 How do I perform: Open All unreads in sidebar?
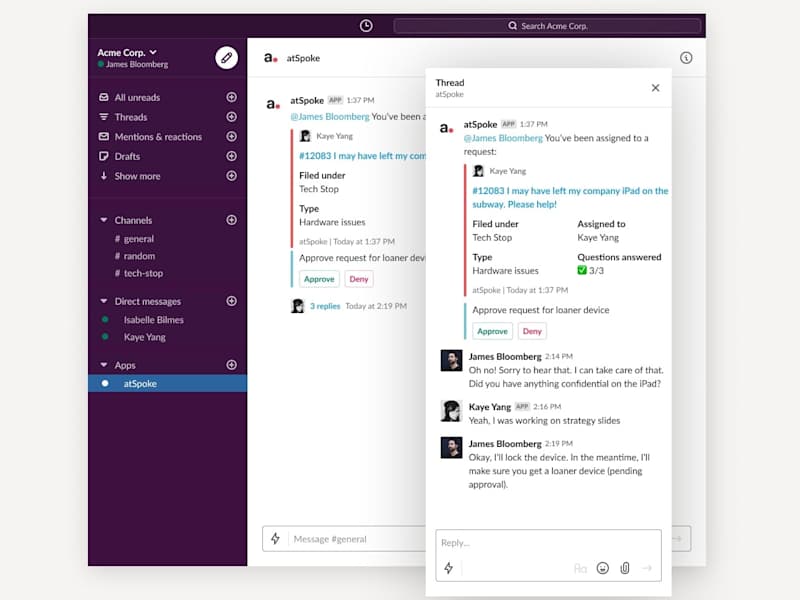point(137,97)
